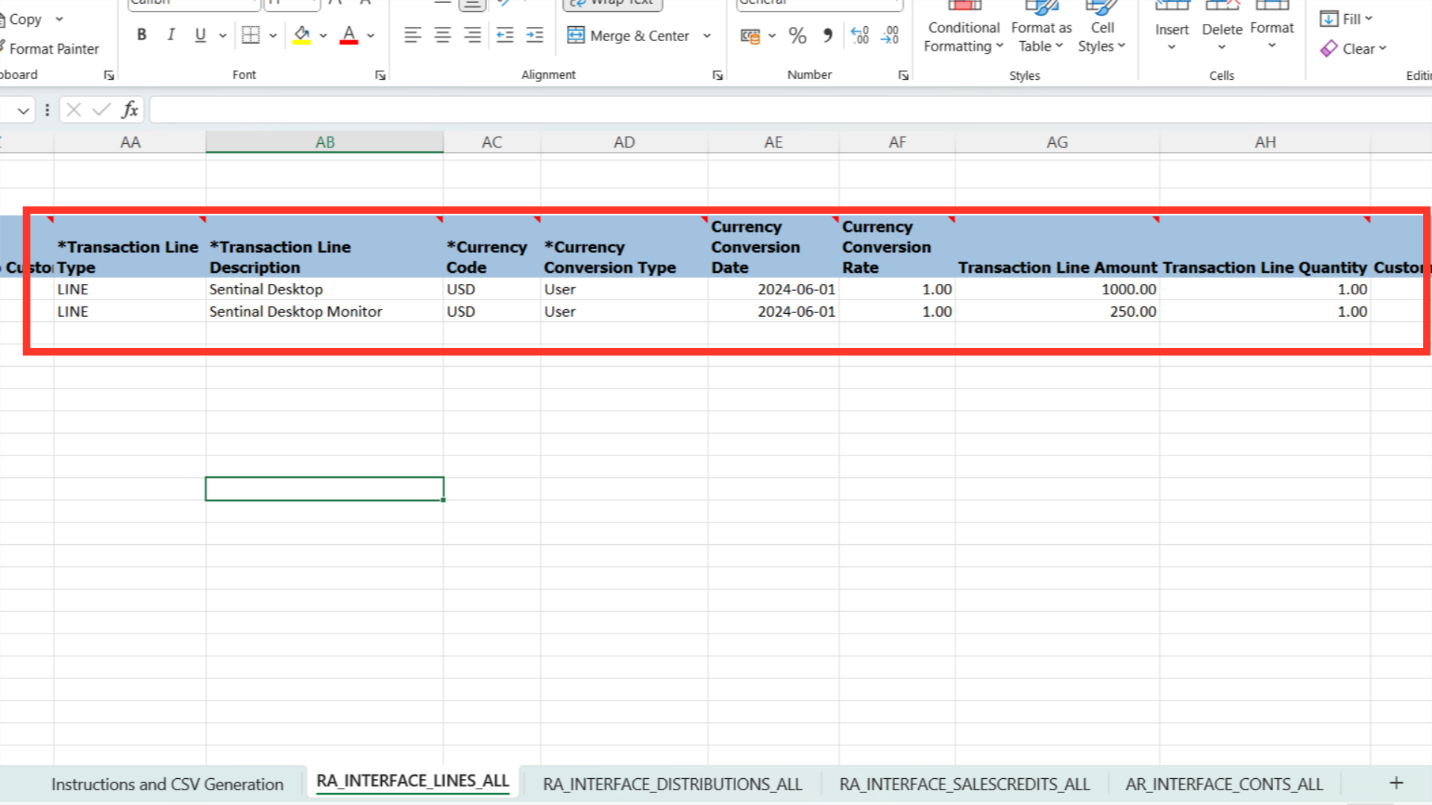Open fill color dropdown arrow
This screenshot has width=1432, height=805.
click(x=323, y=35)
